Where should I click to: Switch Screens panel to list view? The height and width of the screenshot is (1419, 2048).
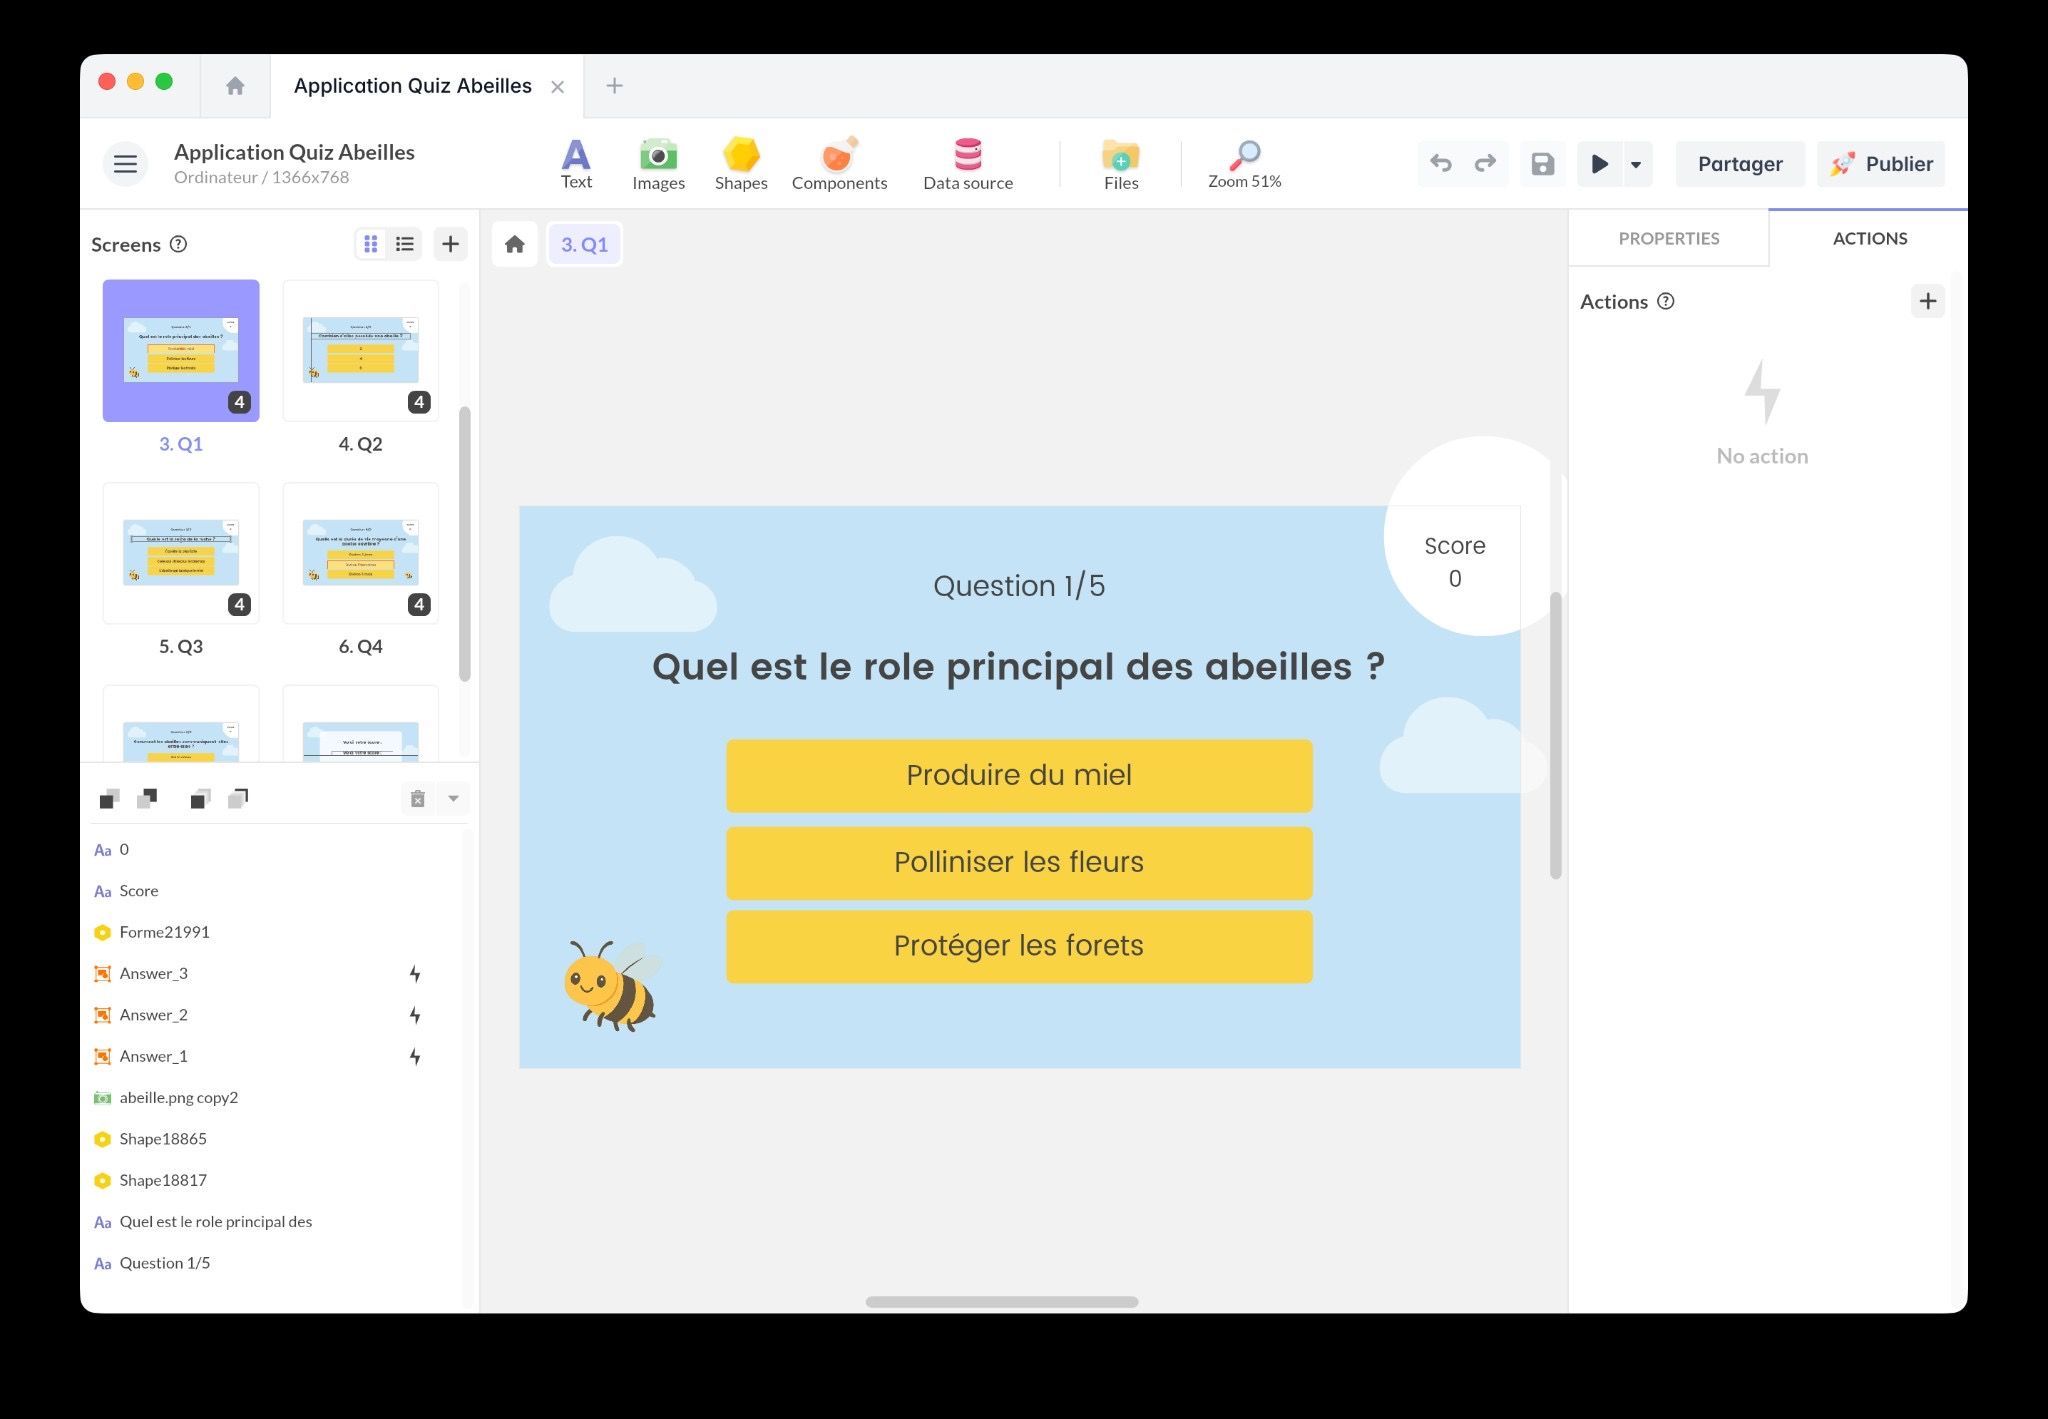pyautogui.click(x=404, y=243)
